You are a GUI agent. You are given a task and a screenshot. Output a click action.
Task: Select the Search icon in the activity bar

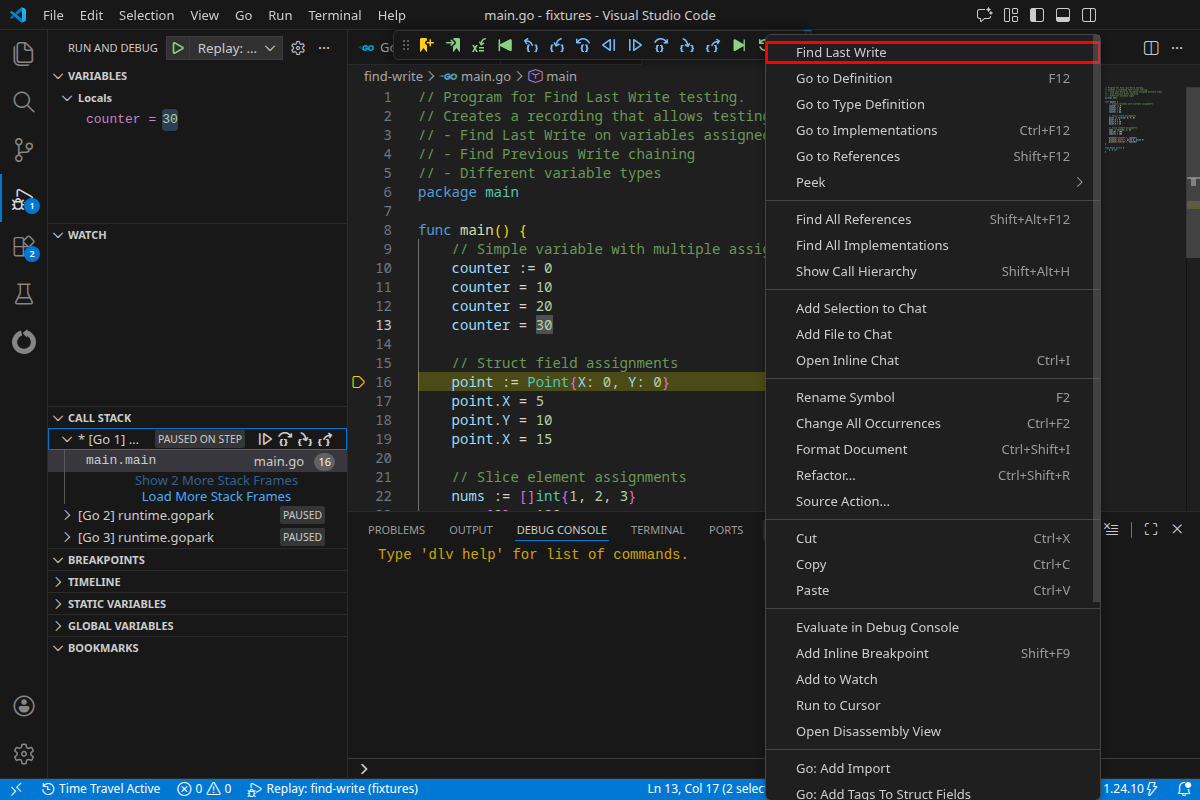click(x=23, y=101)
